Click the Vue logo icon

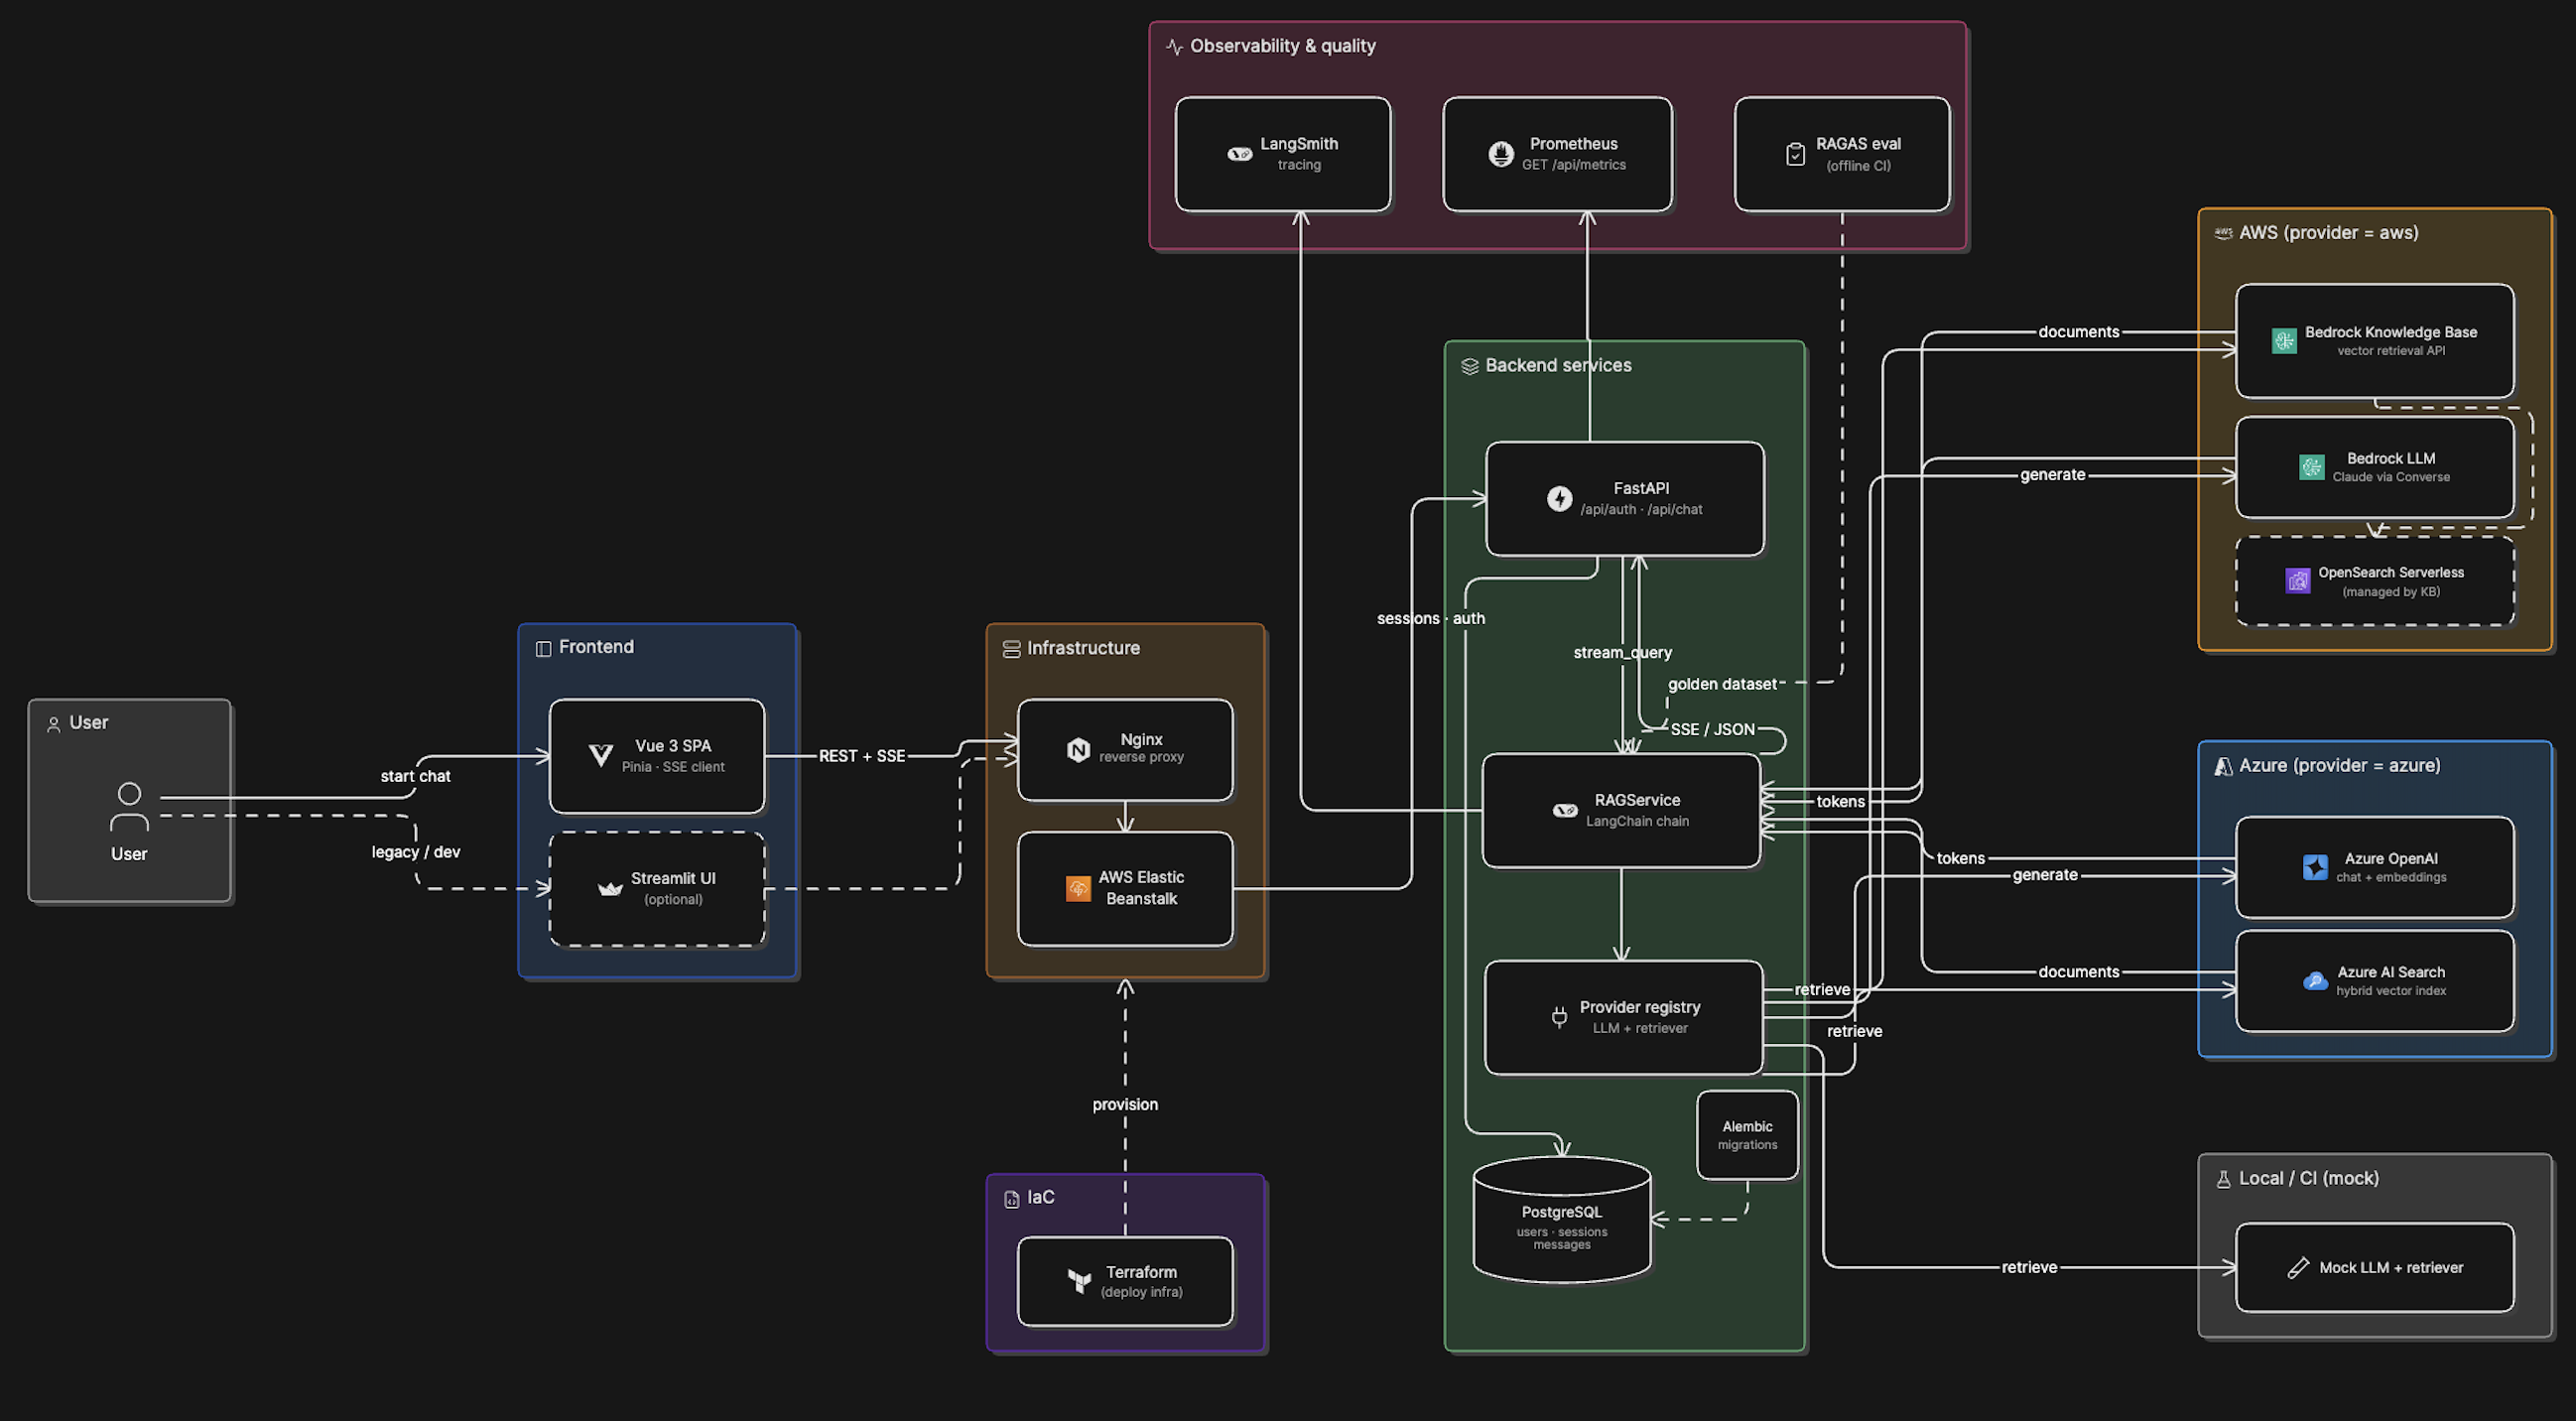click(x=600, y=756)
